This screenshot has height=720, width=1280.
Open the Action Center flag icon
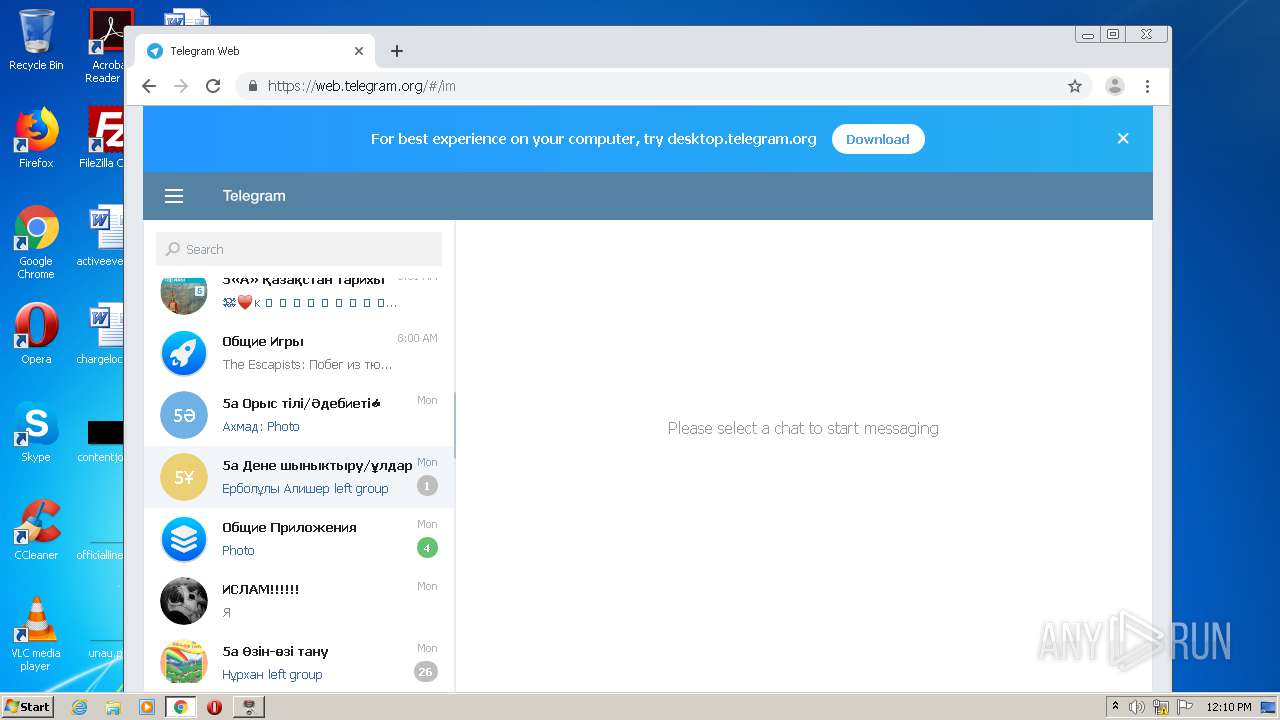1185,707
